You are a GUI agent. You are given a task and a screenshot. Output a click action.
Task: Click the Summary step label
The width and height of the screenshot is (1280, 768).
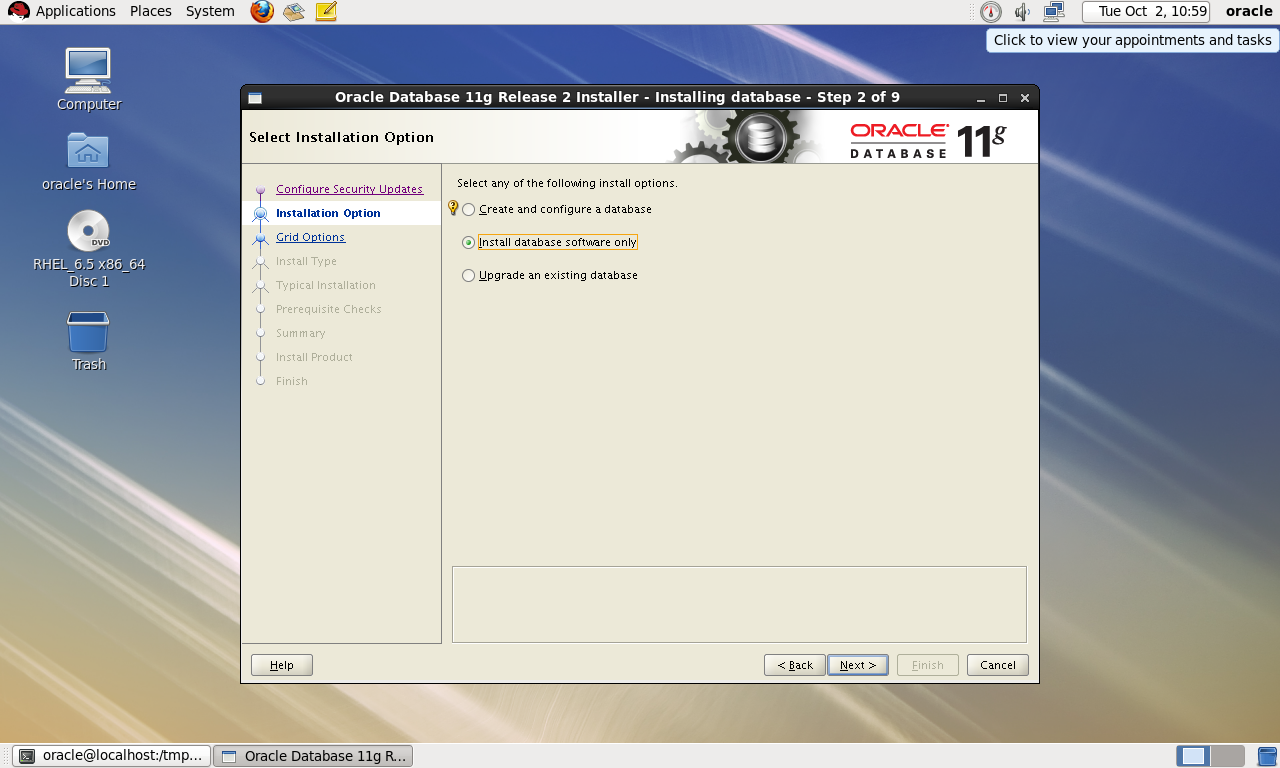click(301, 333)
